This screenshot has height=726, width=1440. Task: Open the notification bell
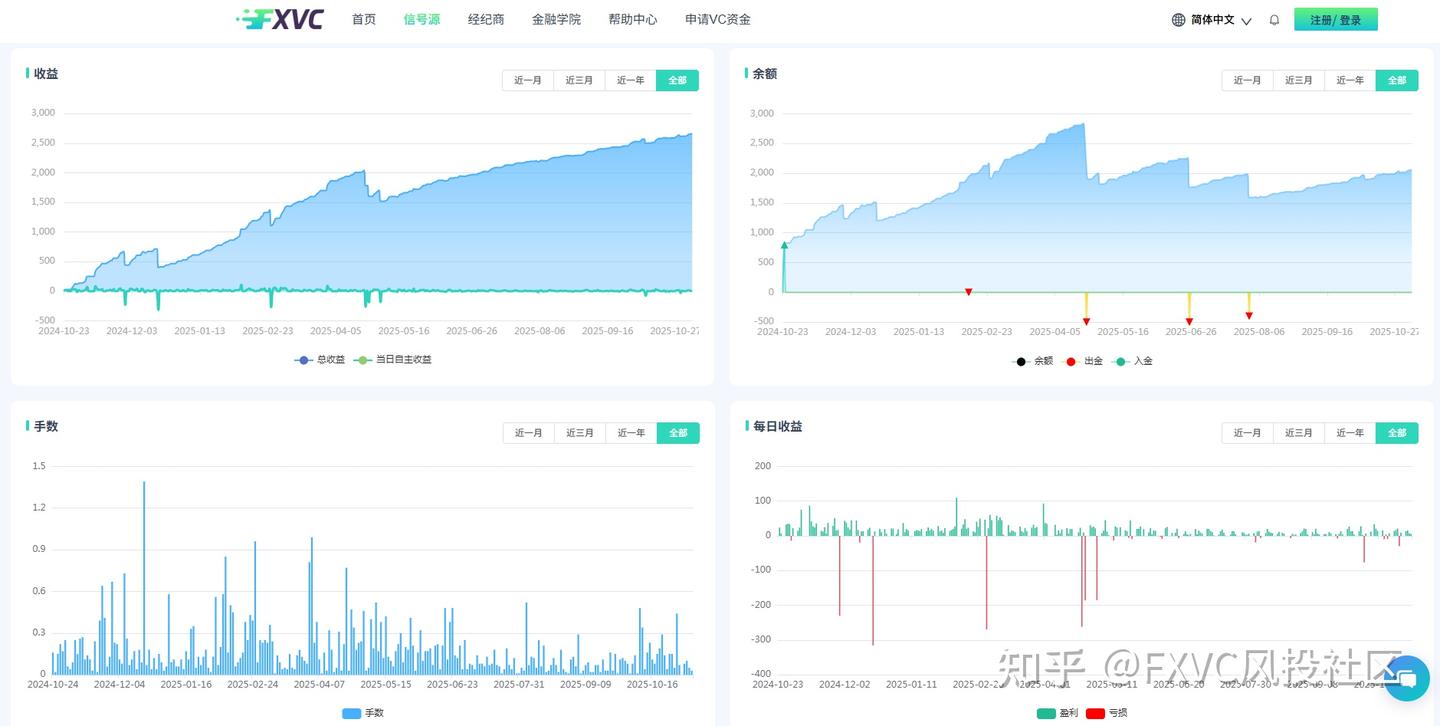(1274, 19)
